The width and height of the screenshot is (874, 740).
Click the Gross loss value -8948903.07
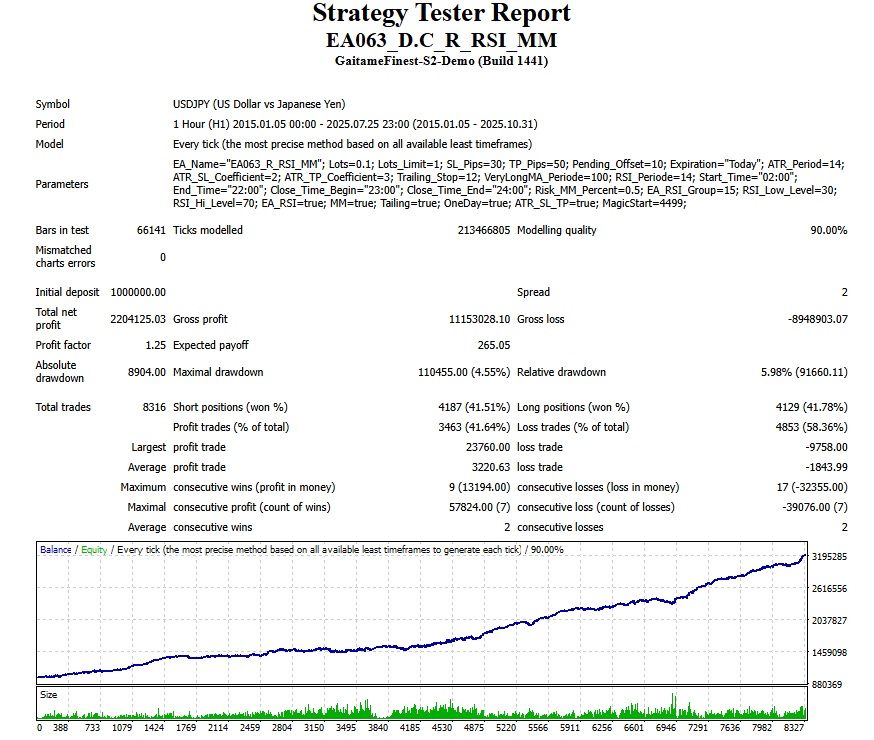click(817, 319)
